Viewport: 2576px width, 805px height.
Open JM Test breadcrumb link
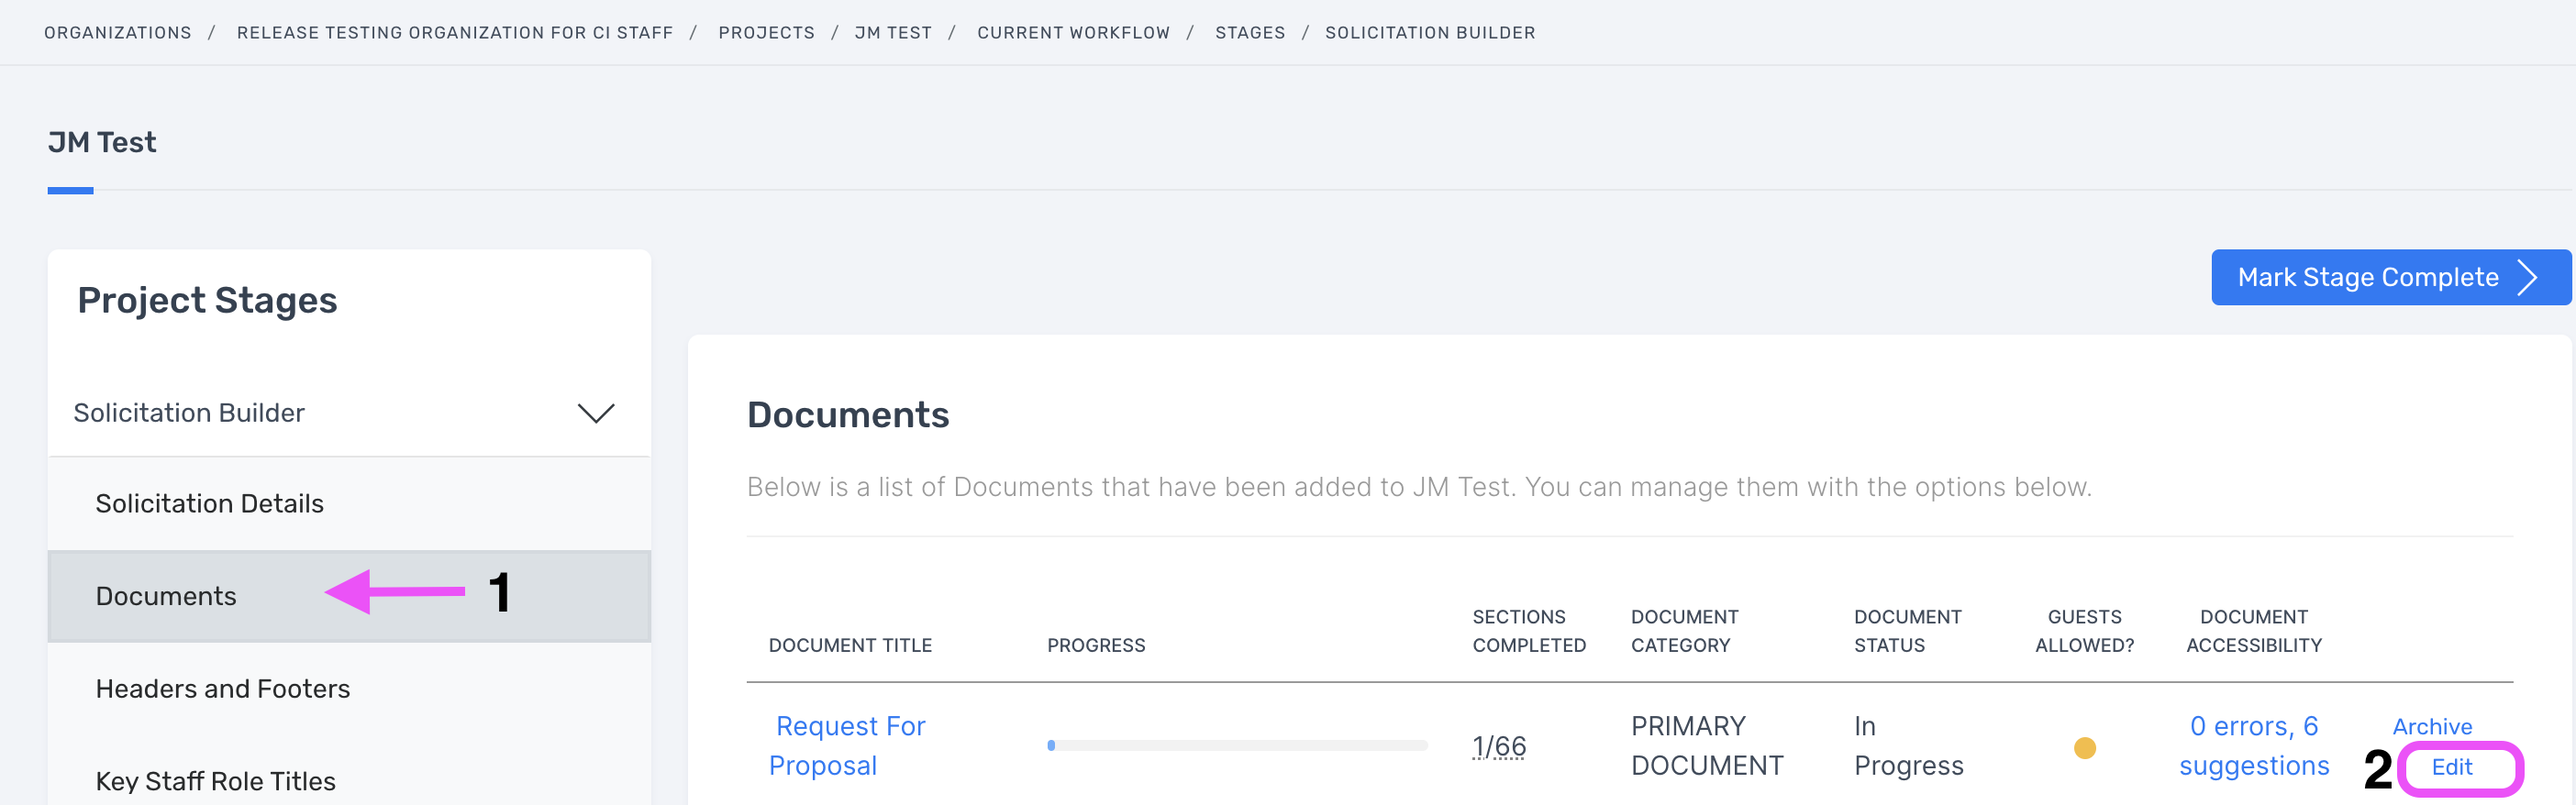coord(893,33)
